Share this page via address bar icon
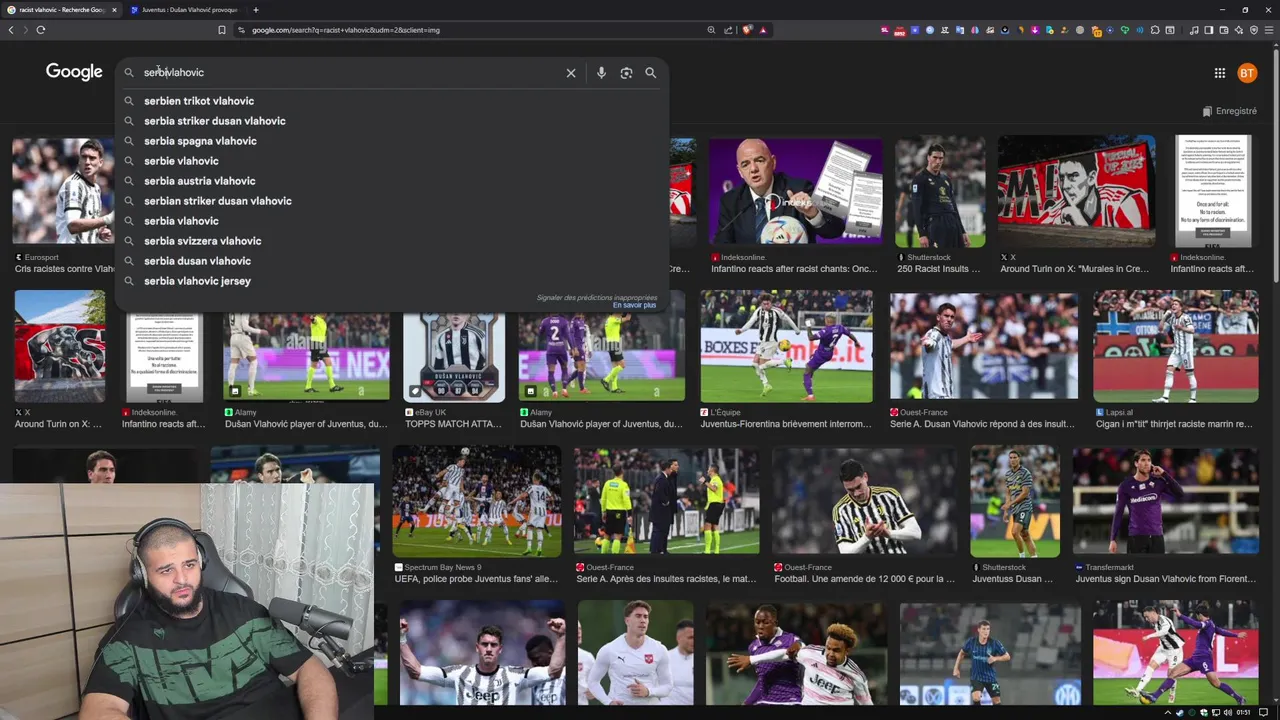The width and height of the screenshot is (1280, 720). pyautogui.click(x=728, y=30)
